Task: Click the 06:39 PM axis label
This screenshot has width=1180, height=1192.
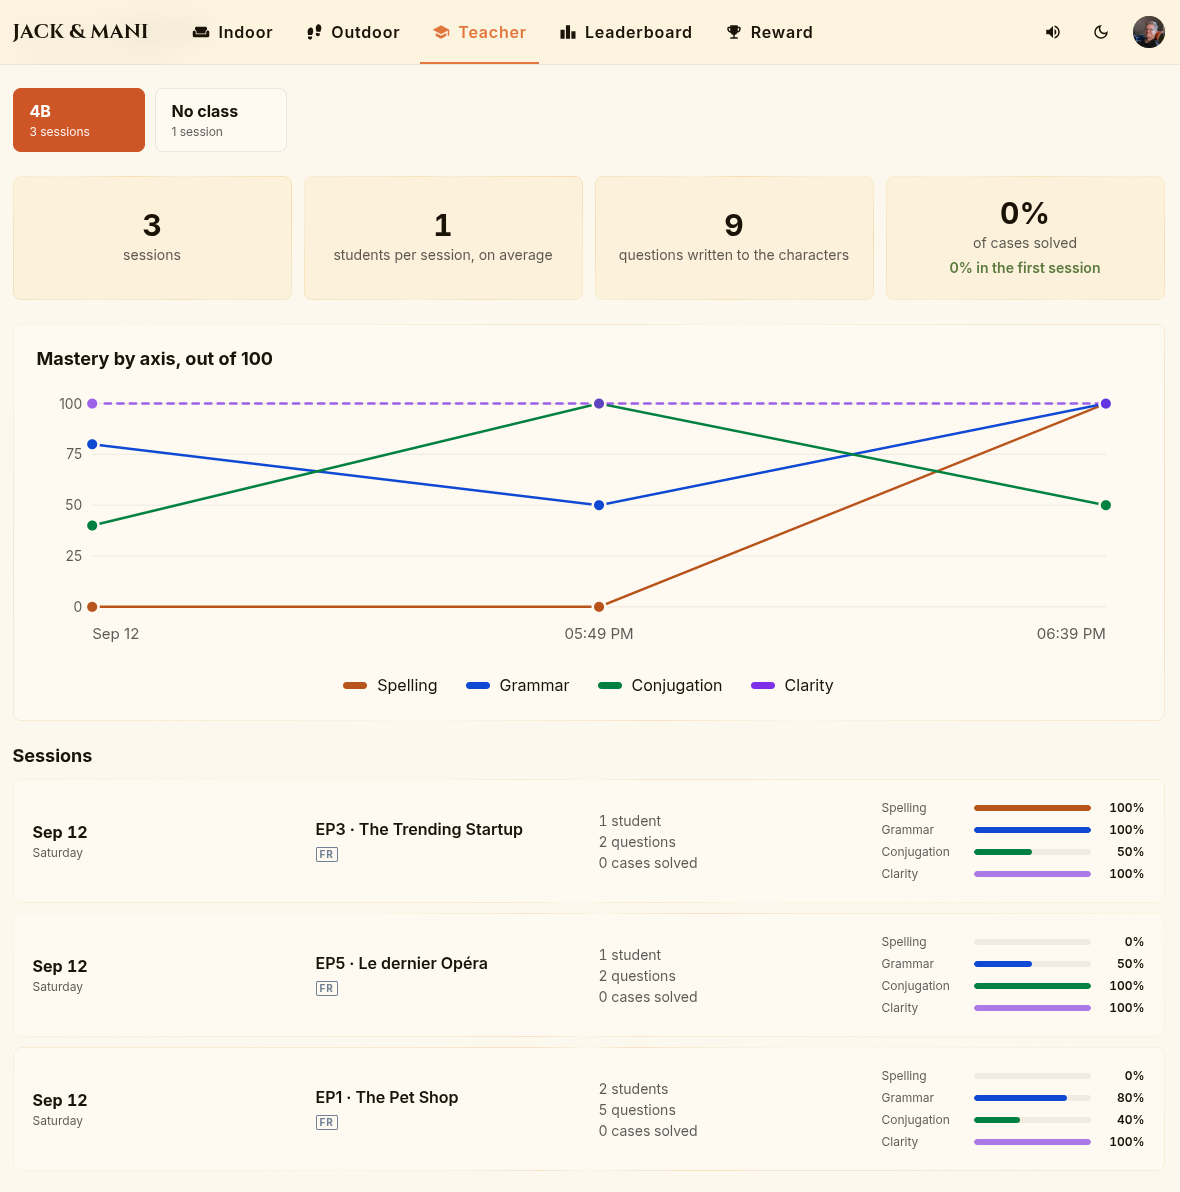Action: point(1071,634)
